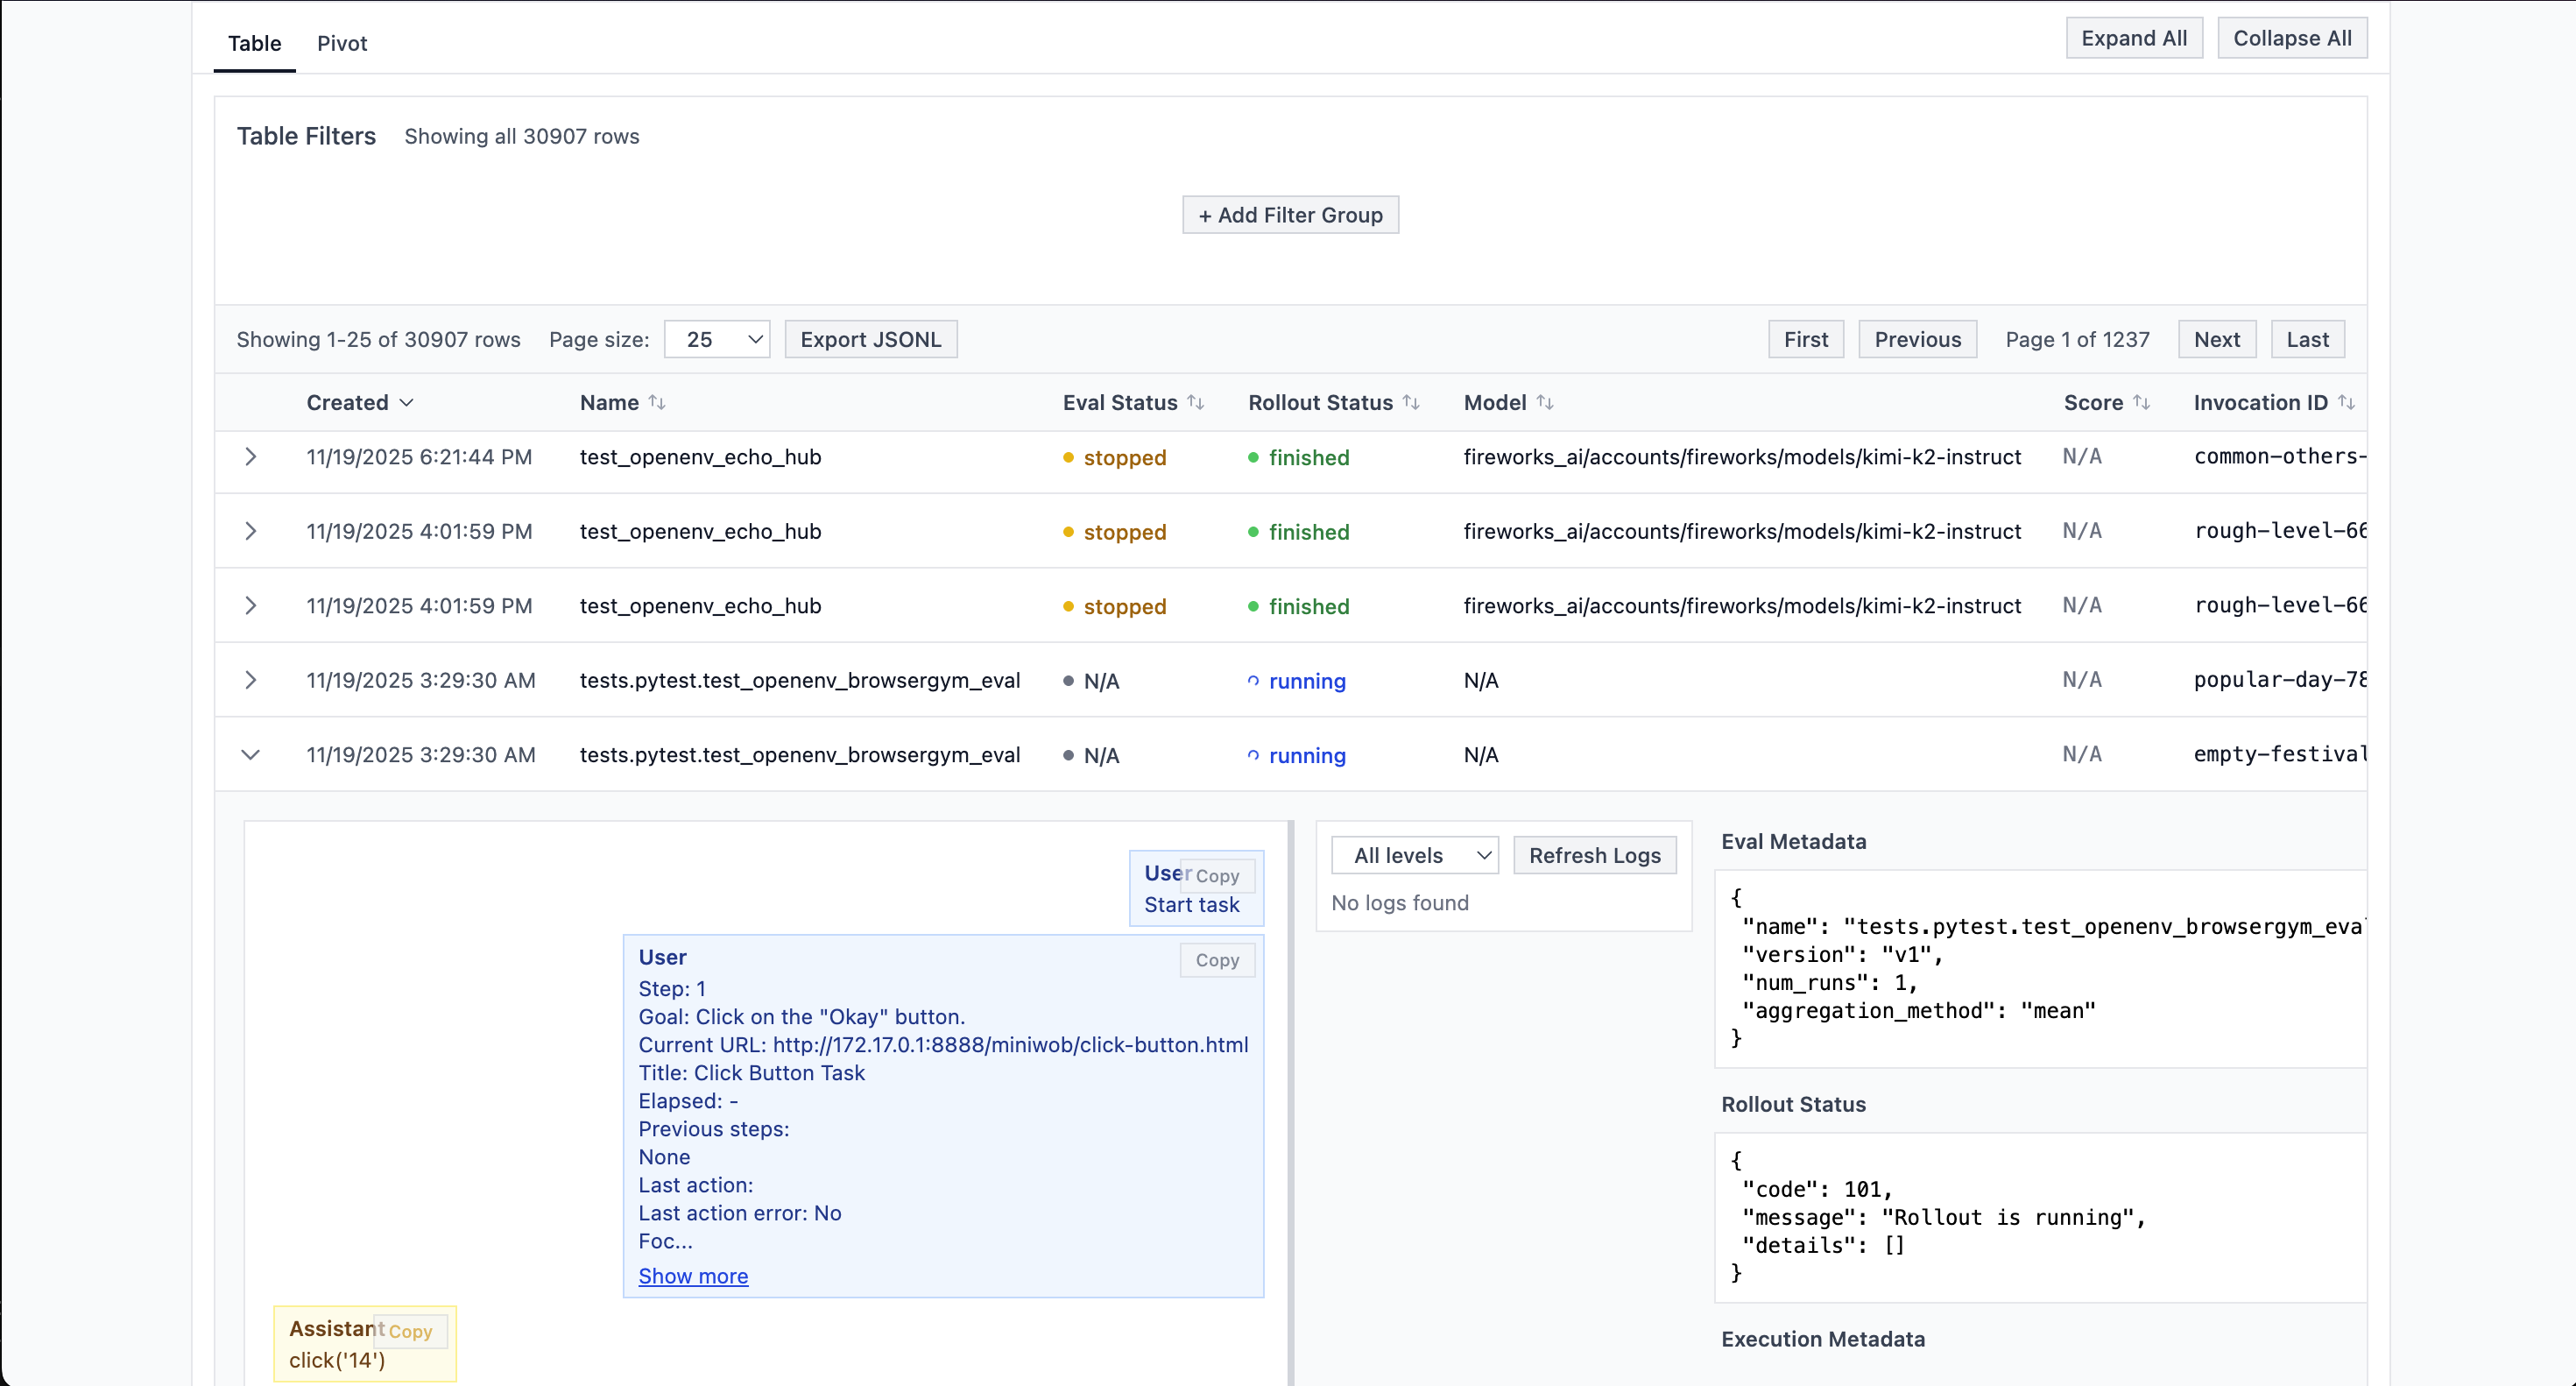
Task: Copy the Assistant message
Action: 410,1332
